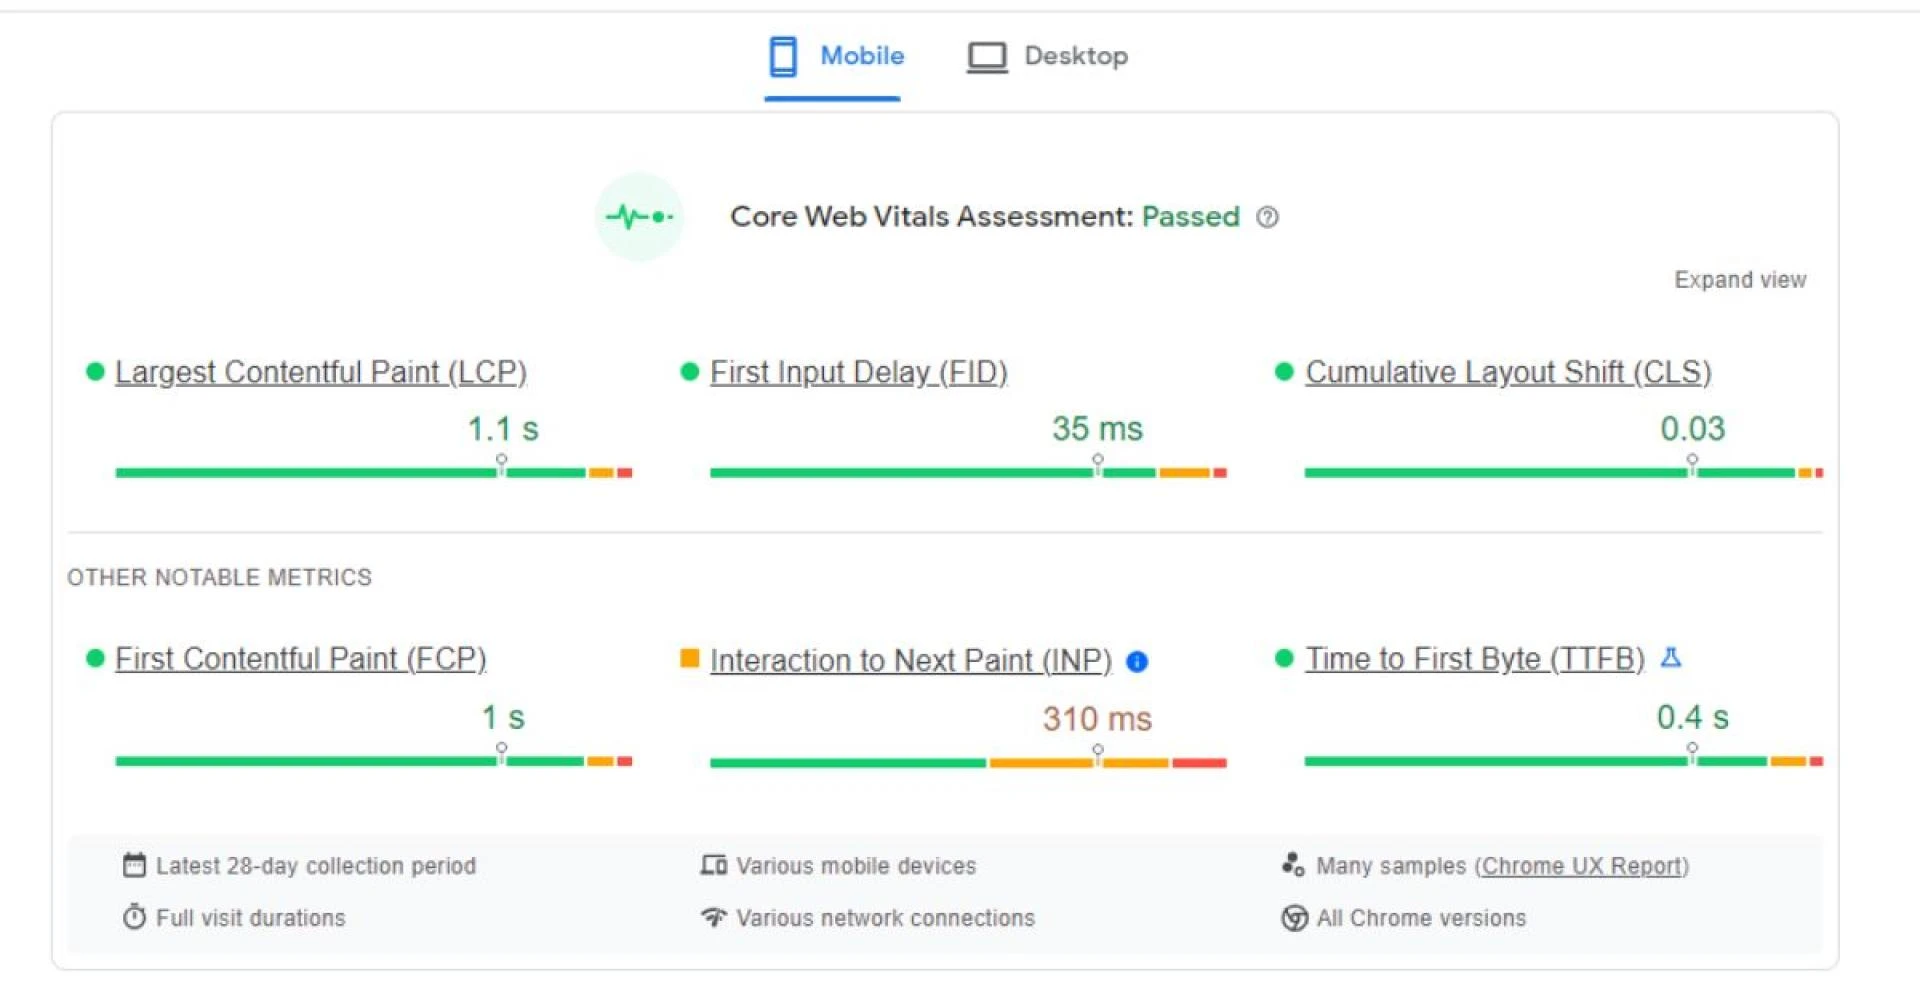Viewport: 1920px width, 1004px height.
Task: Click the wifi icon for network connections
Action: click(713, 917)
